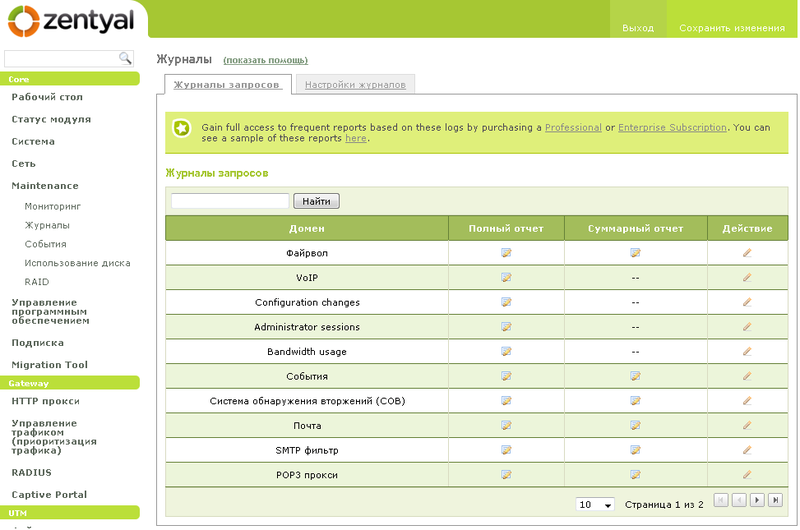Open the Enterprise Subscription link
Screen dimensions: 800x530
pyautogui.click(x=672, y=128)
